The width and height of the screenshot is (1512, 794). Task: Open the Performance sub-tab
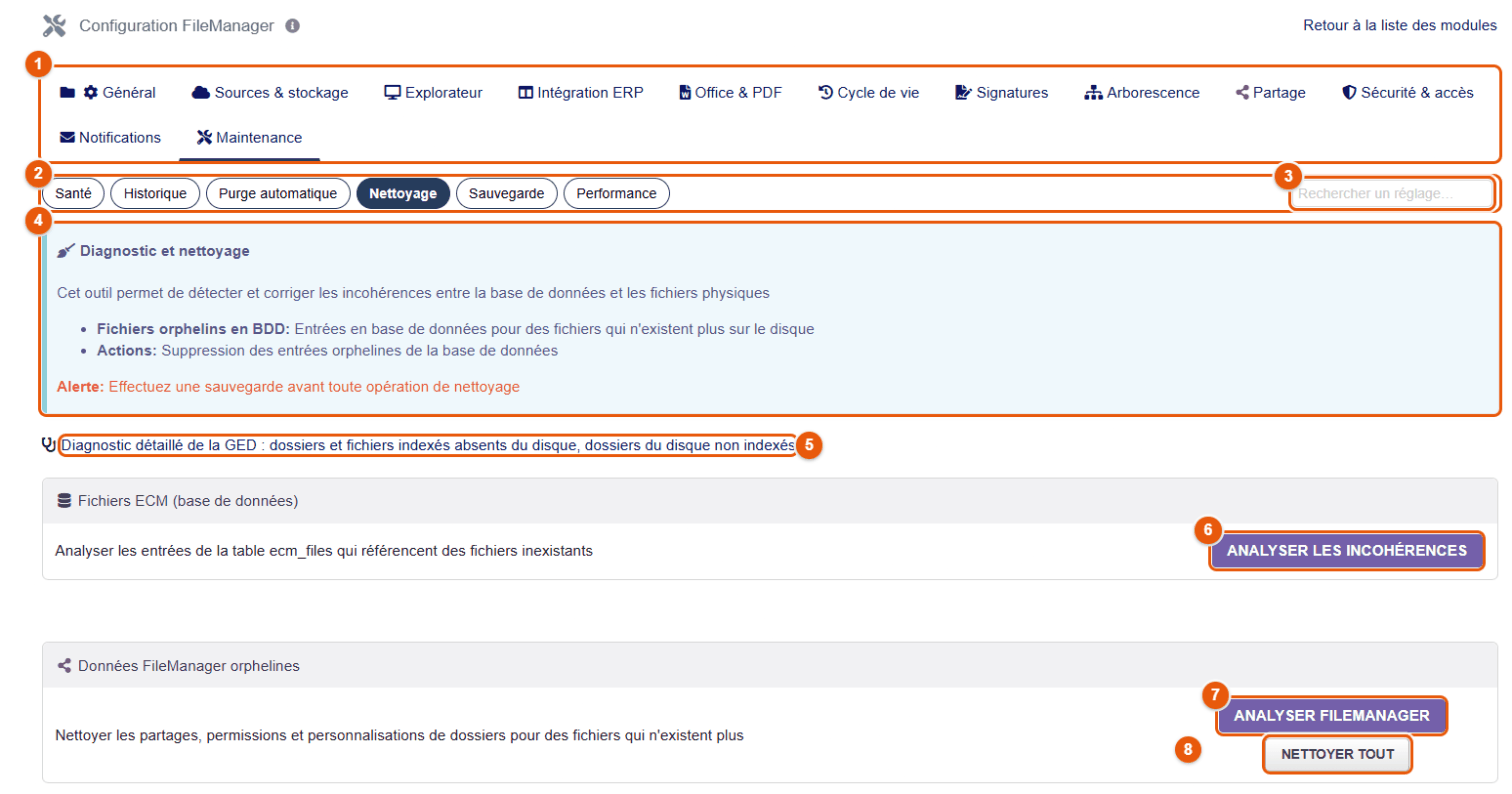click(x=617, y=194)
